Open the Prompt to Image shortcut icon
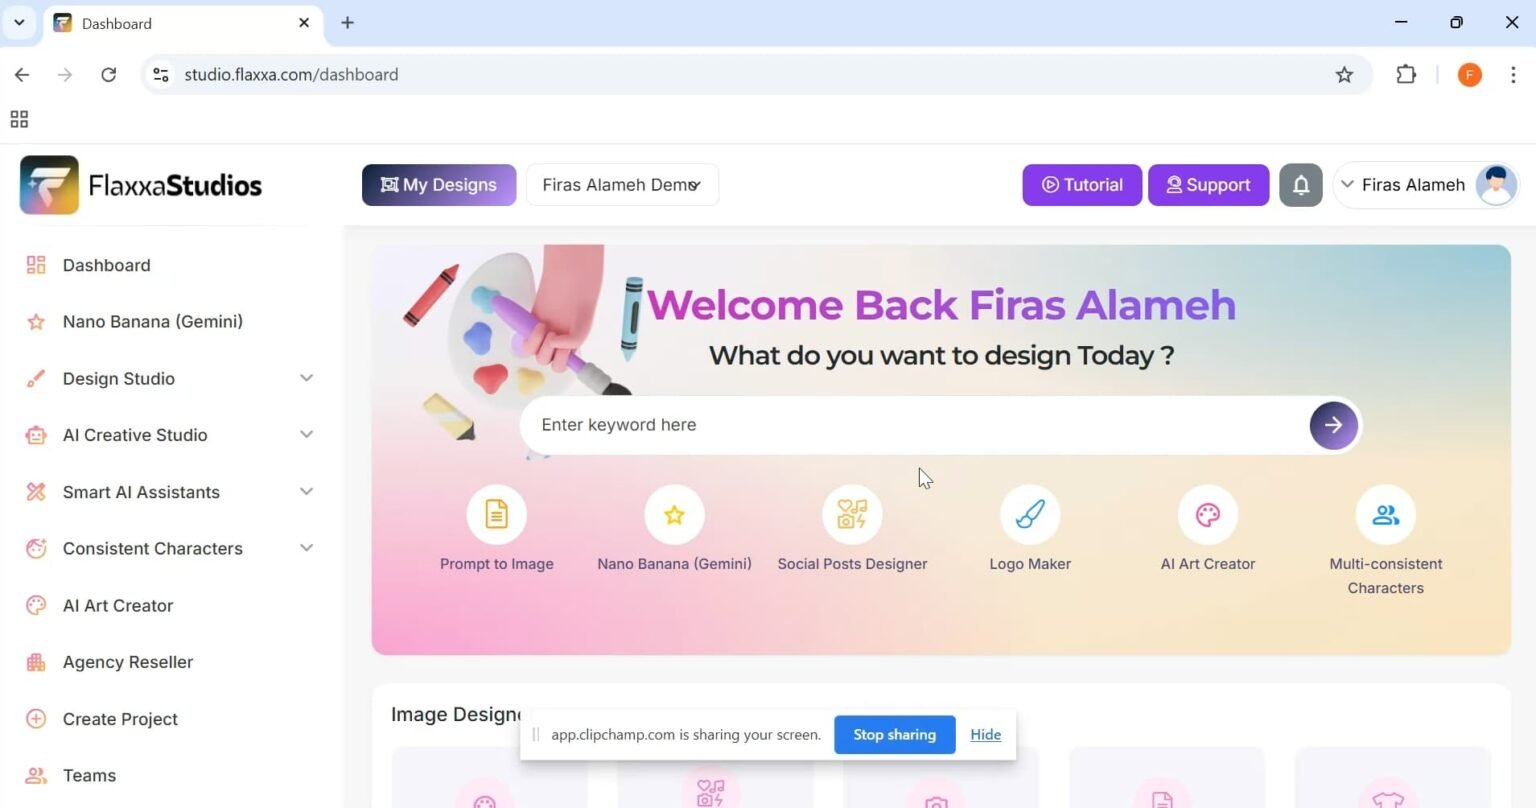This screenshot has width=1536, height=808. [496, 514]
